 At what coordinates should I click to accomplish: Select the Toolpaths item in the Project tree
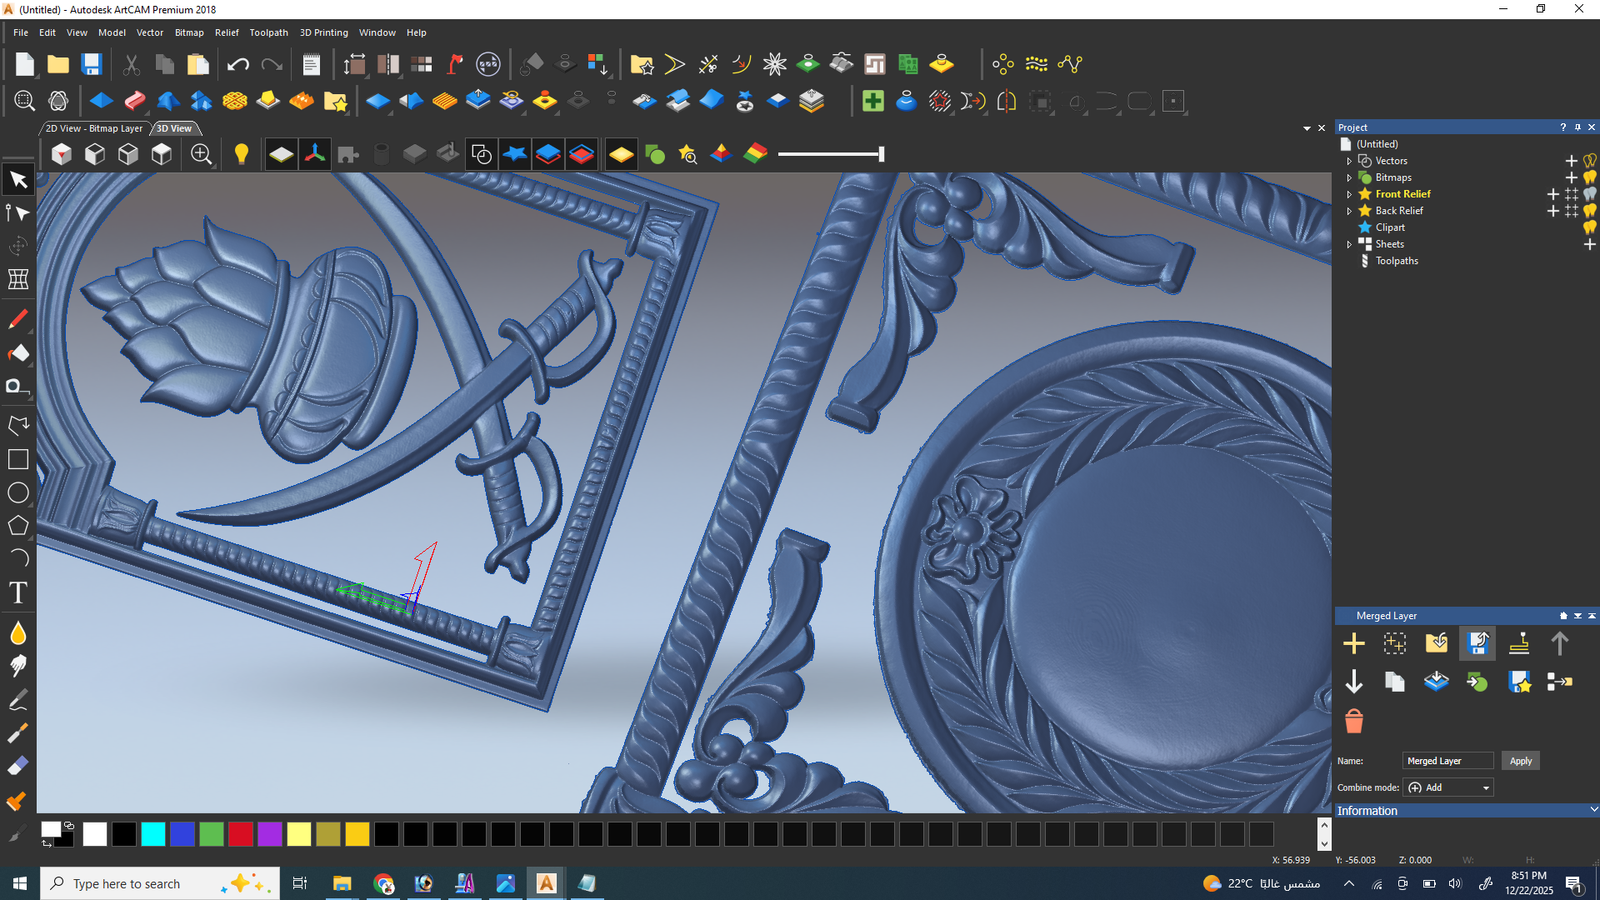[x=1396, y=261]
